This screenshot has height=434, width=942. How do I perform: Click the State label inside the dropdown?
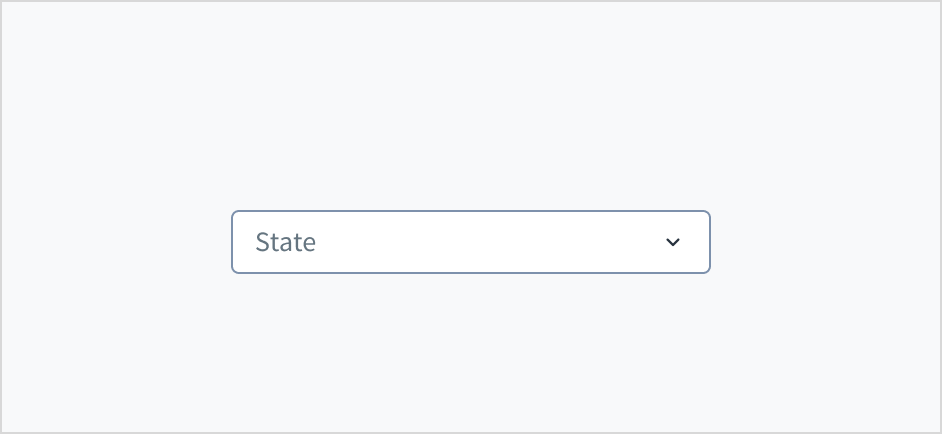point(286,242)
